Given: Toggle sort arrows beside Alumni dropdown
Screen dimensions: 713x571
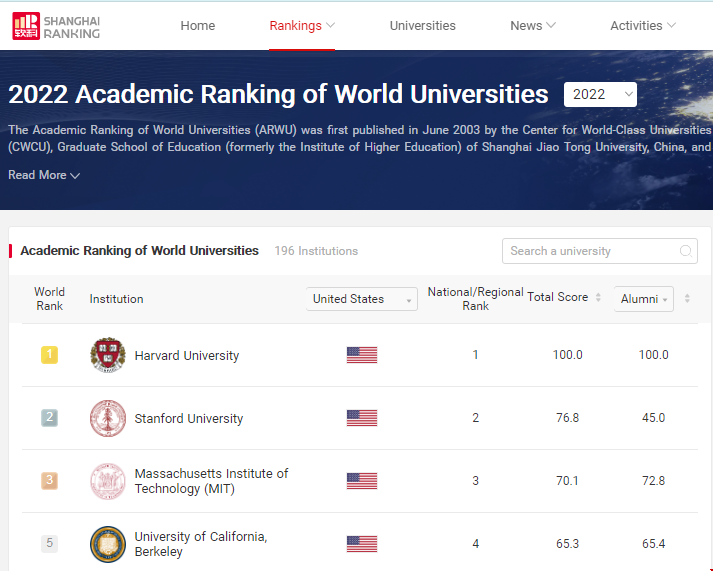Looking at the screenshot, I should pos(687,298).
